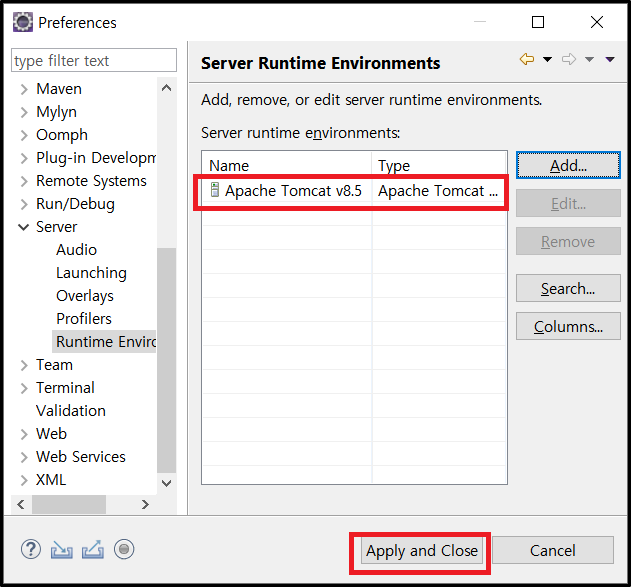631x587 pixels.
Task: Click the tree scroll down arrow
Action: pyautogui.click(x=166, y=483)
